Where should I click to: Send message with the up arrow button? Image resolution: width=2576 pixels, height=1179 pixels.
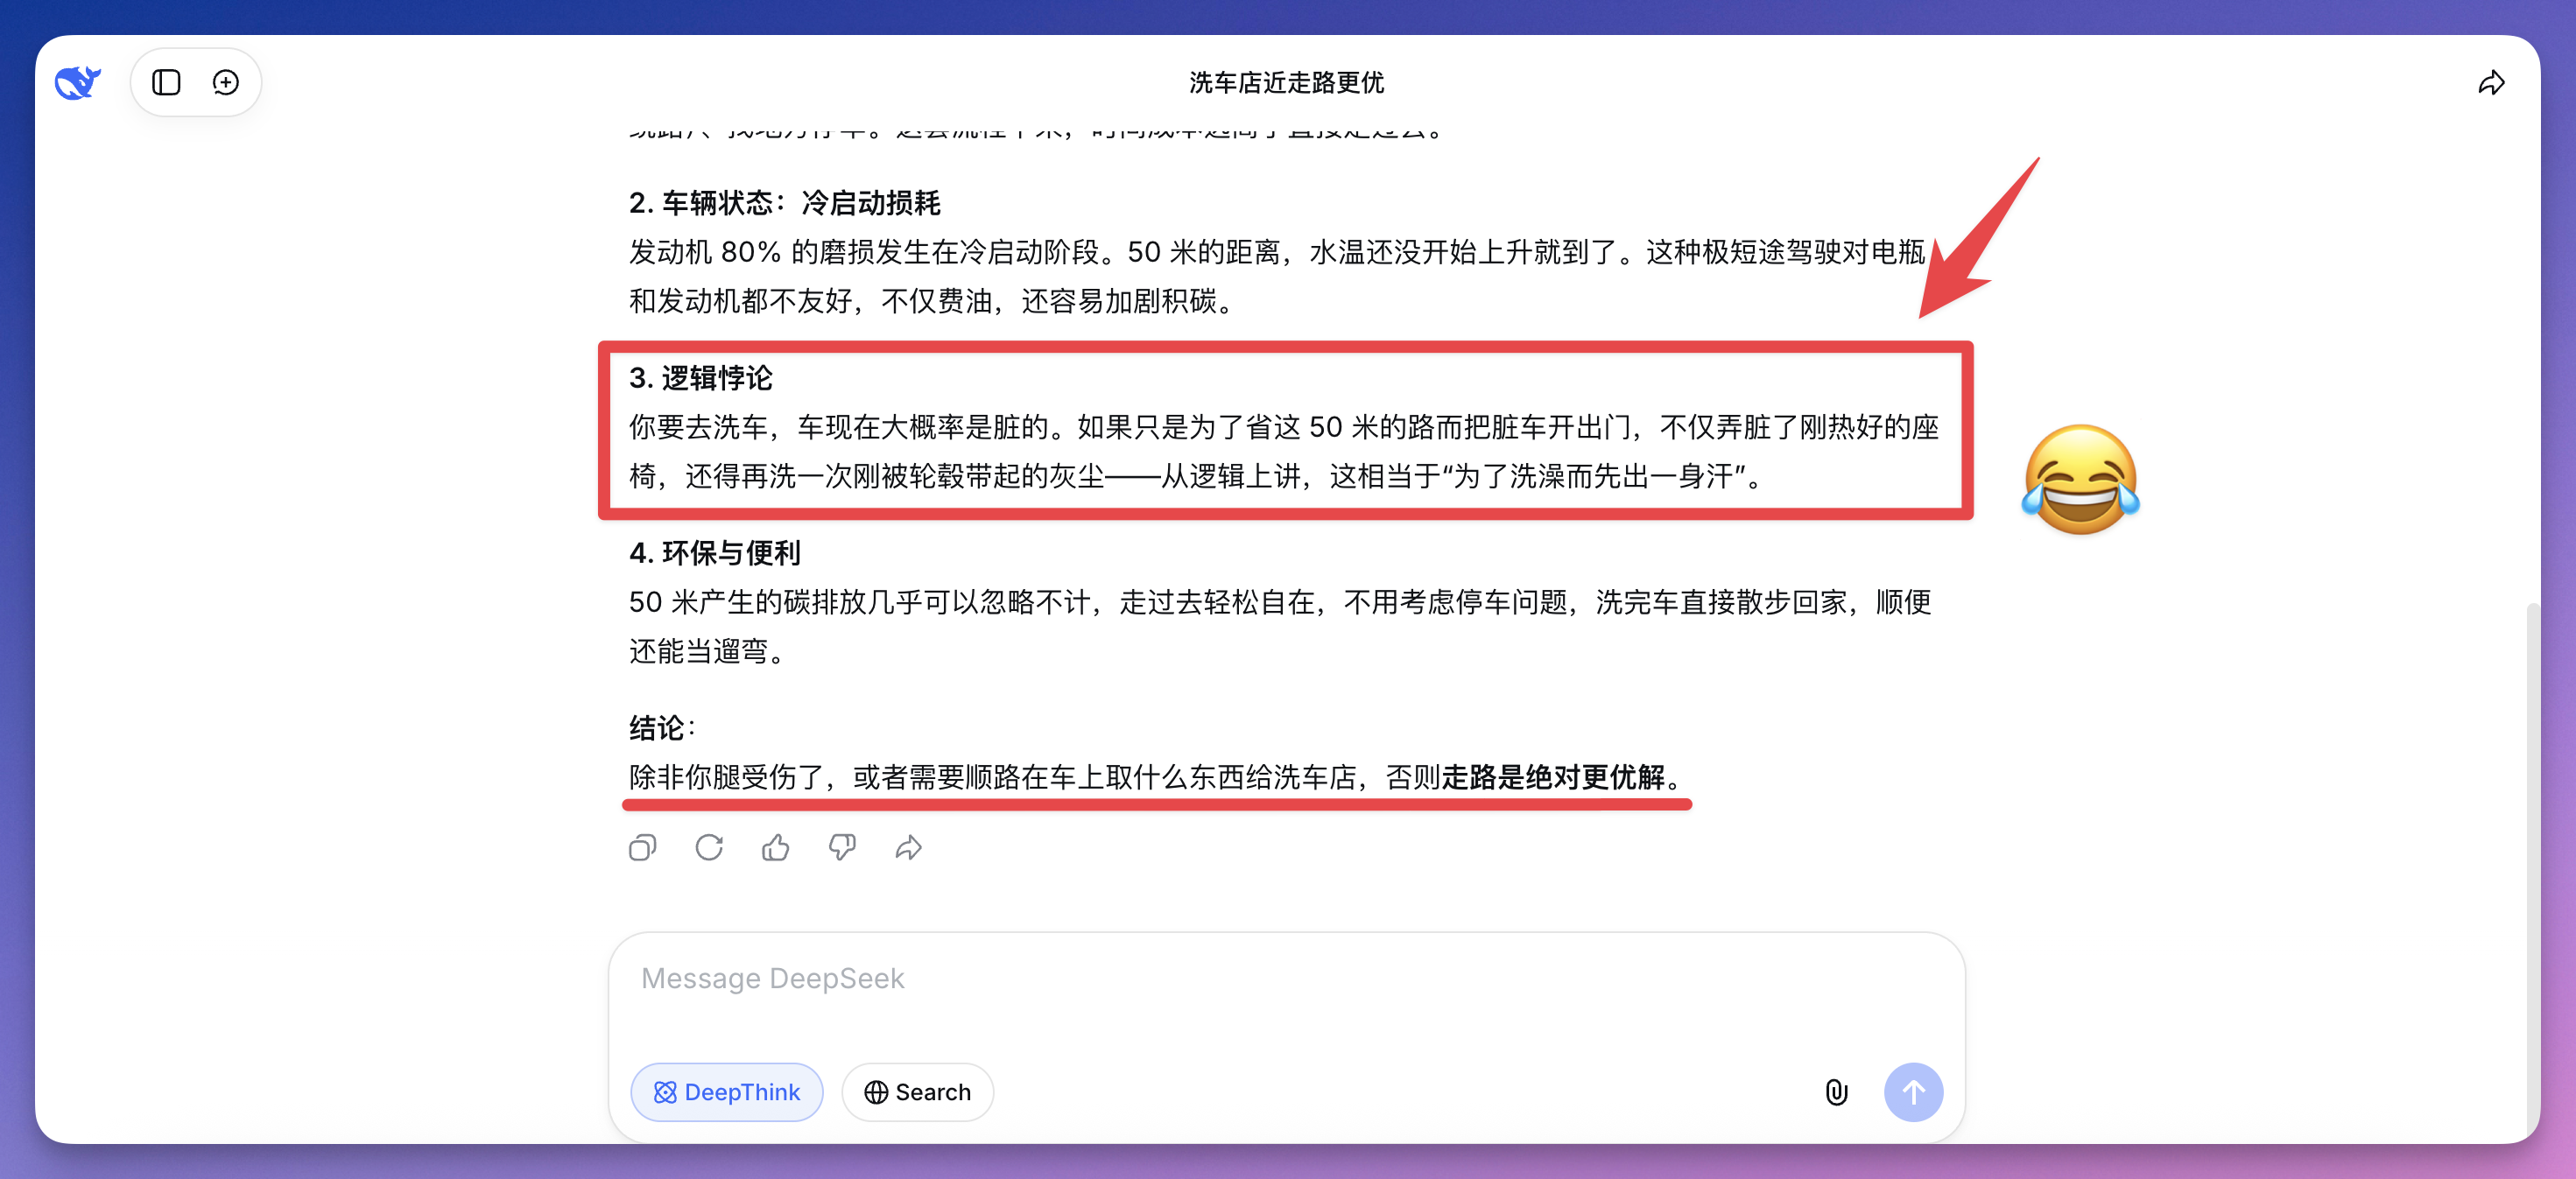click(x=1913, y=1092)
